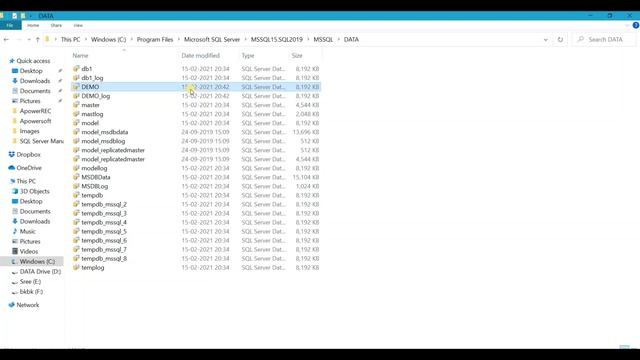
Task: Click the Up one level arrow
Action: (38, 40)
